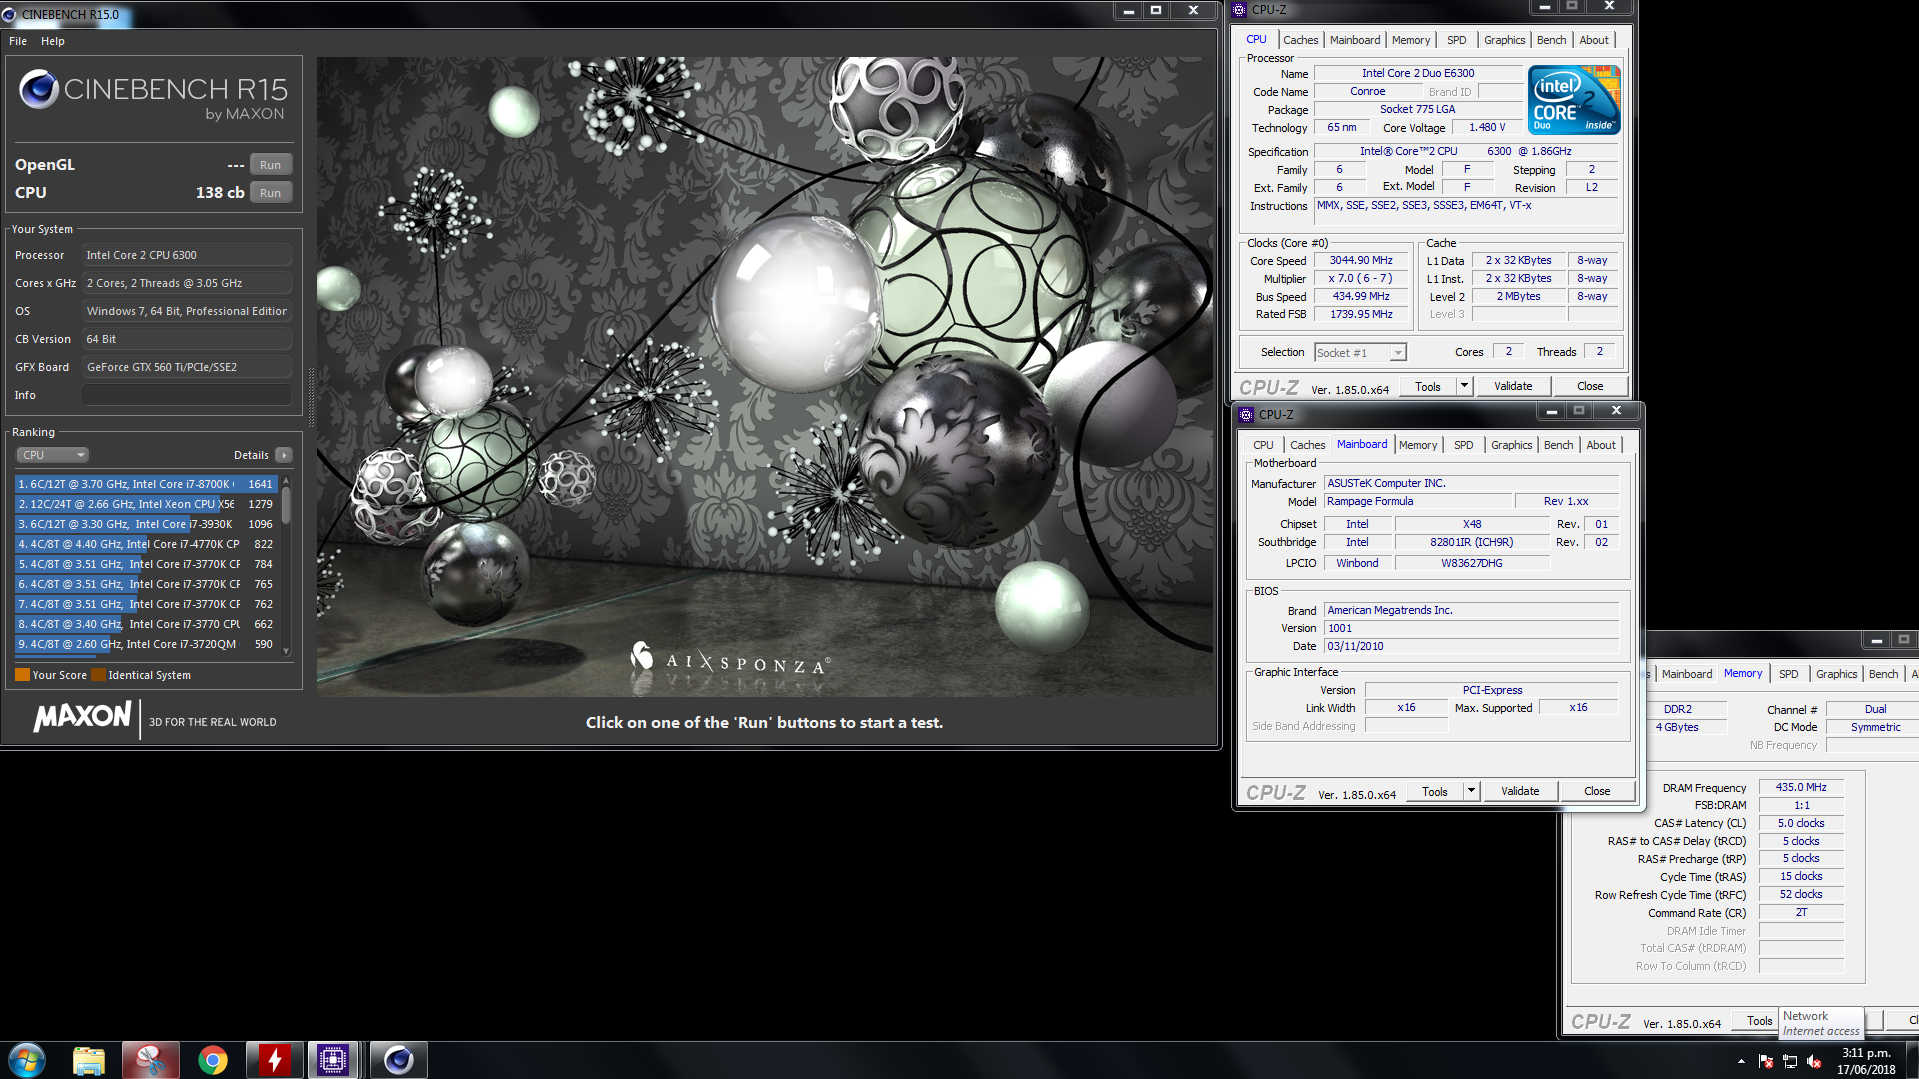Click the rendered benchmark scene image

[765, 377]
